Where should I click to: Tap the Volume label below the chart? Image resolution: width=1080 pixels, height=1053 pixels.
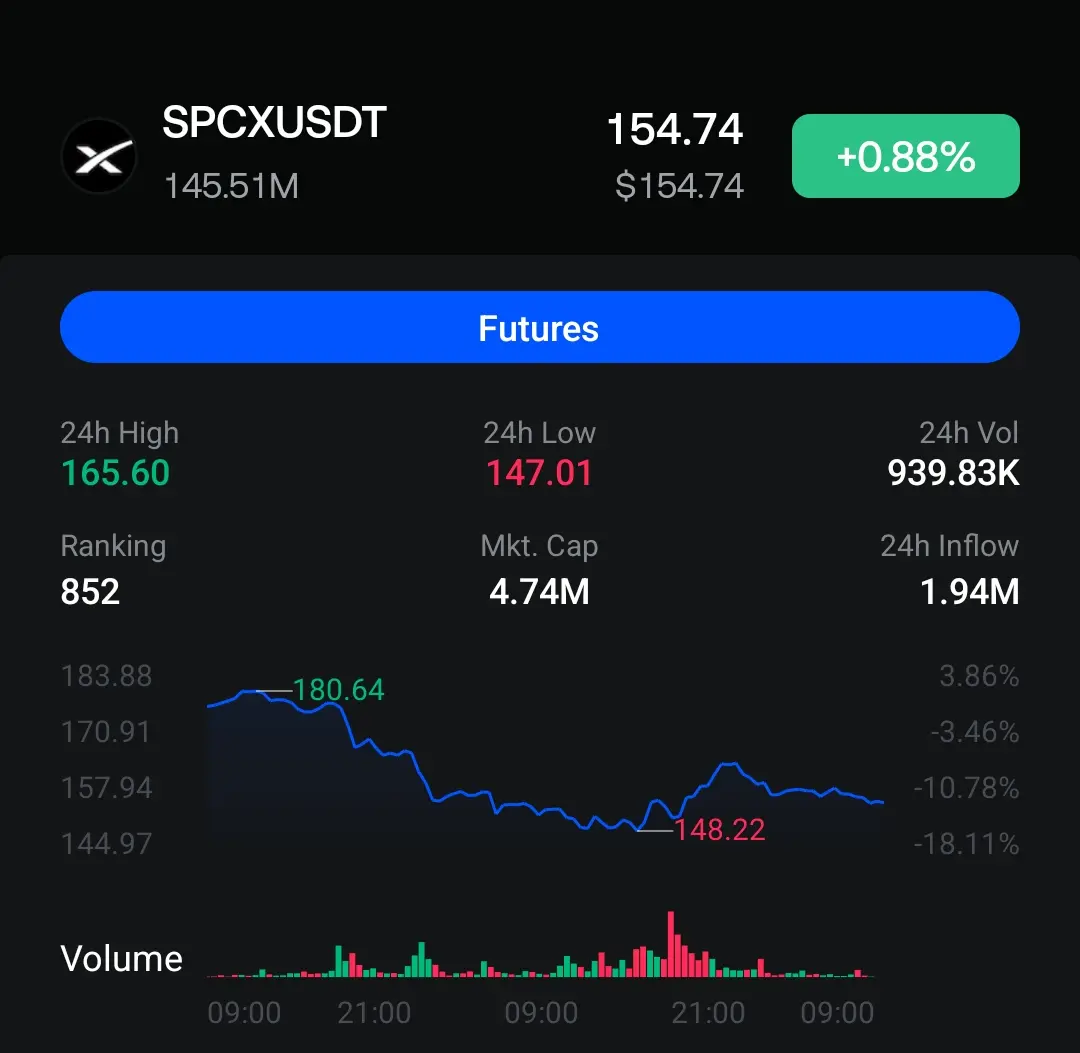point(122,959)
